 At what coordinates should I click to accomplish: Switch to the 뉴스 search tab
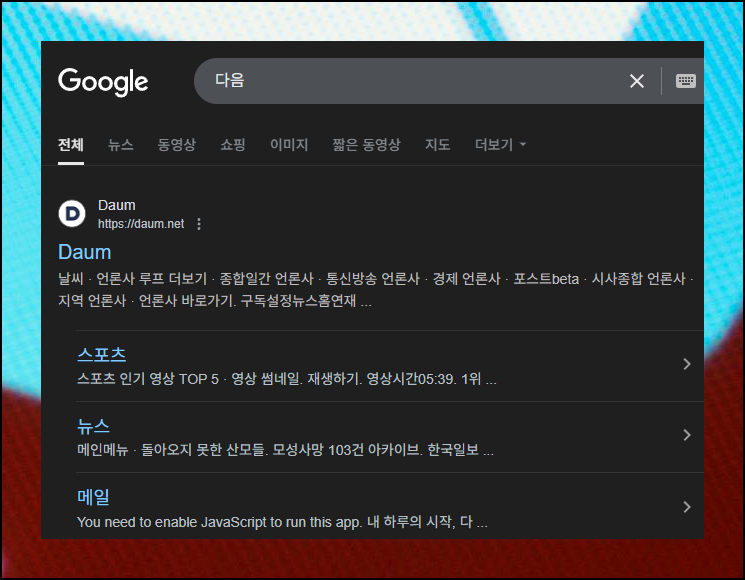121,144
